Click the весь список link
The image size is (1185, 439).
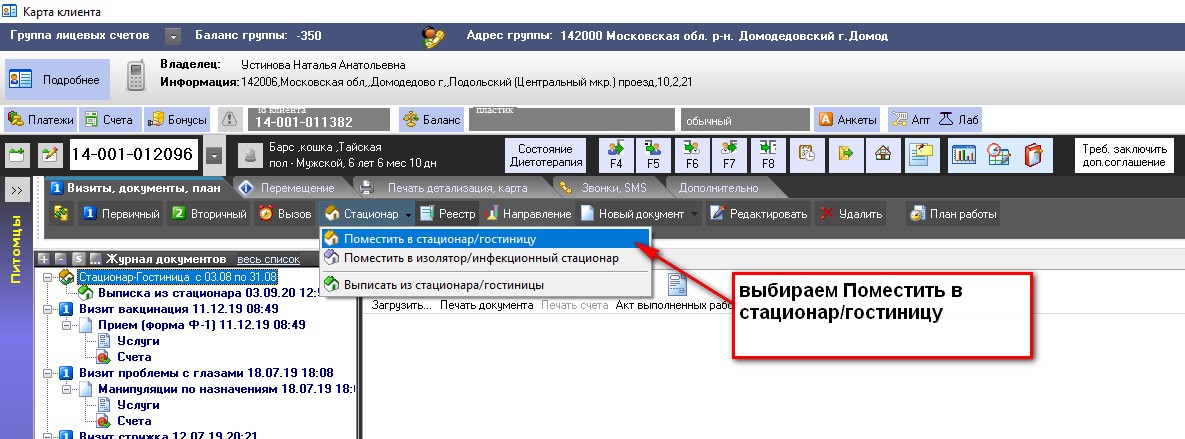(265, 259)
